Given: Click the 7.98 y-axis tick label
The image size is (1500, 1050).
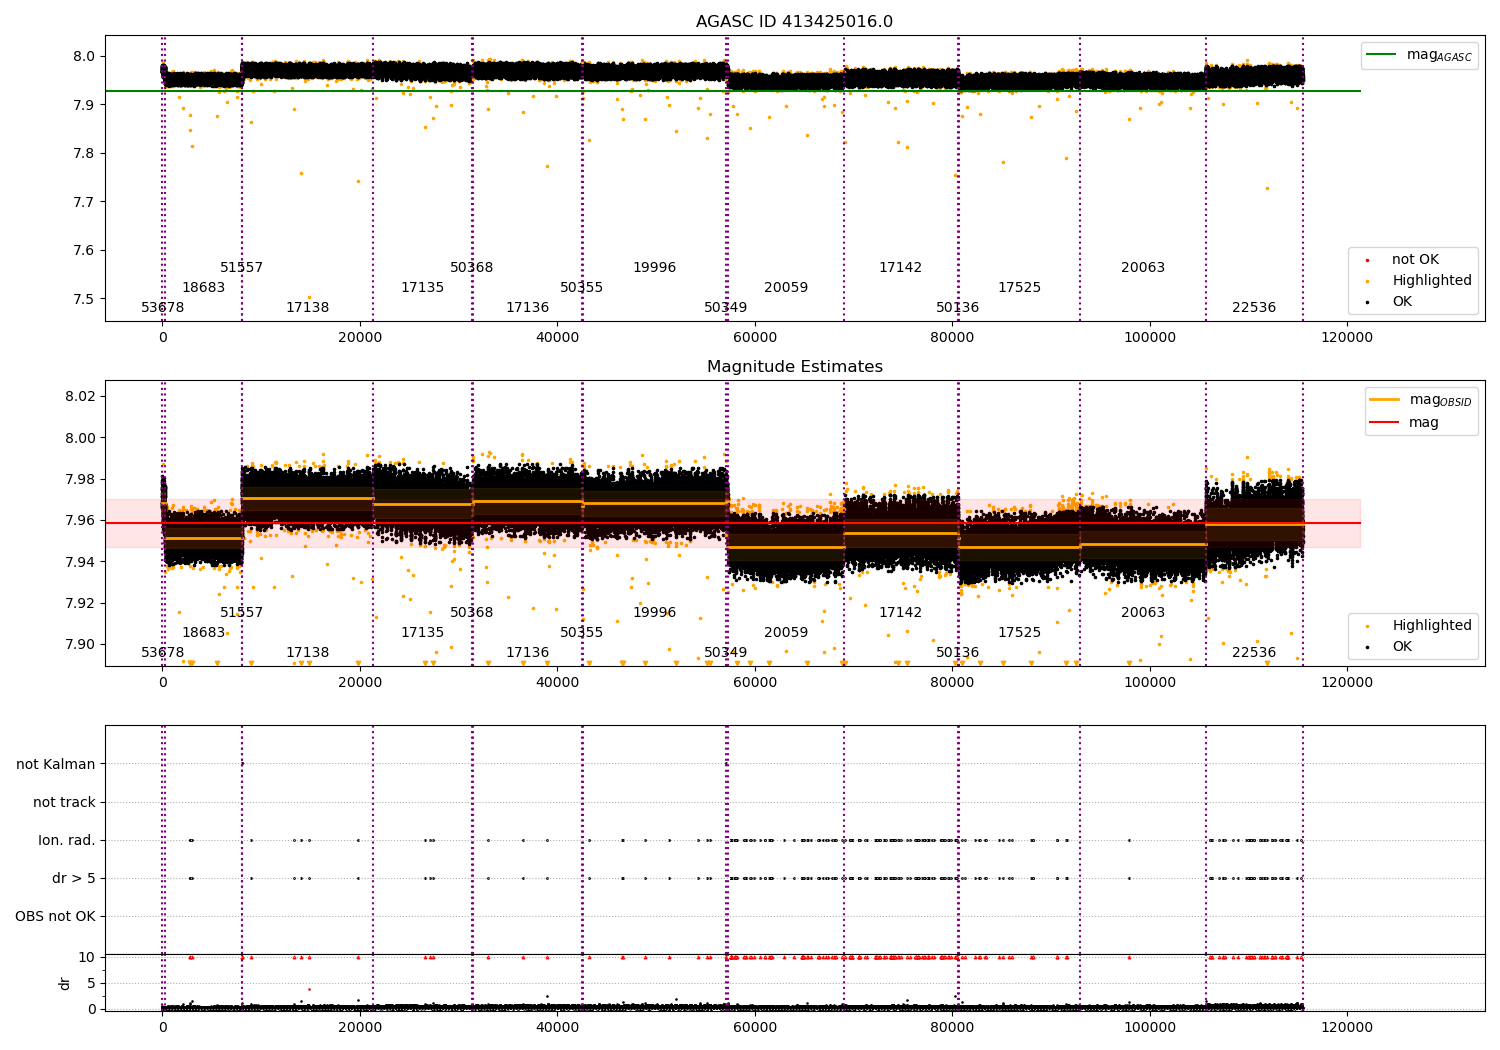Looking at the screenshot, I should tap(80, 479).
